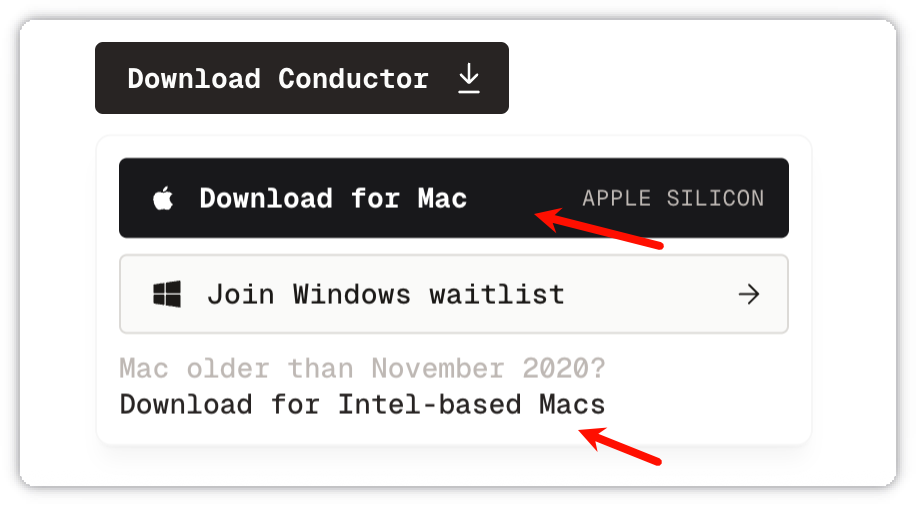916x506 pixels.
Task: Click the word "Macs" ending the Intel link
Action: tap(572, 404)
